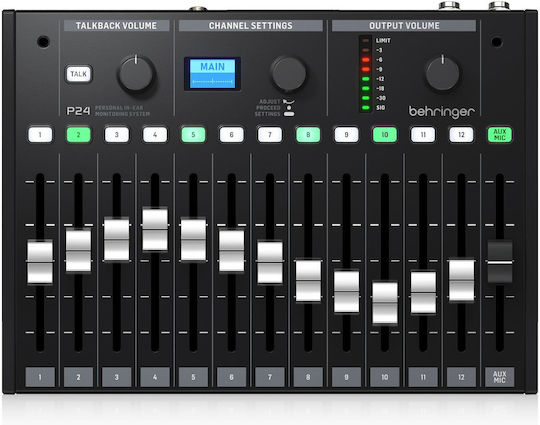Toggle lit channel 8 select button
This screenshot has height=425, width=540.
click(308, 134)
